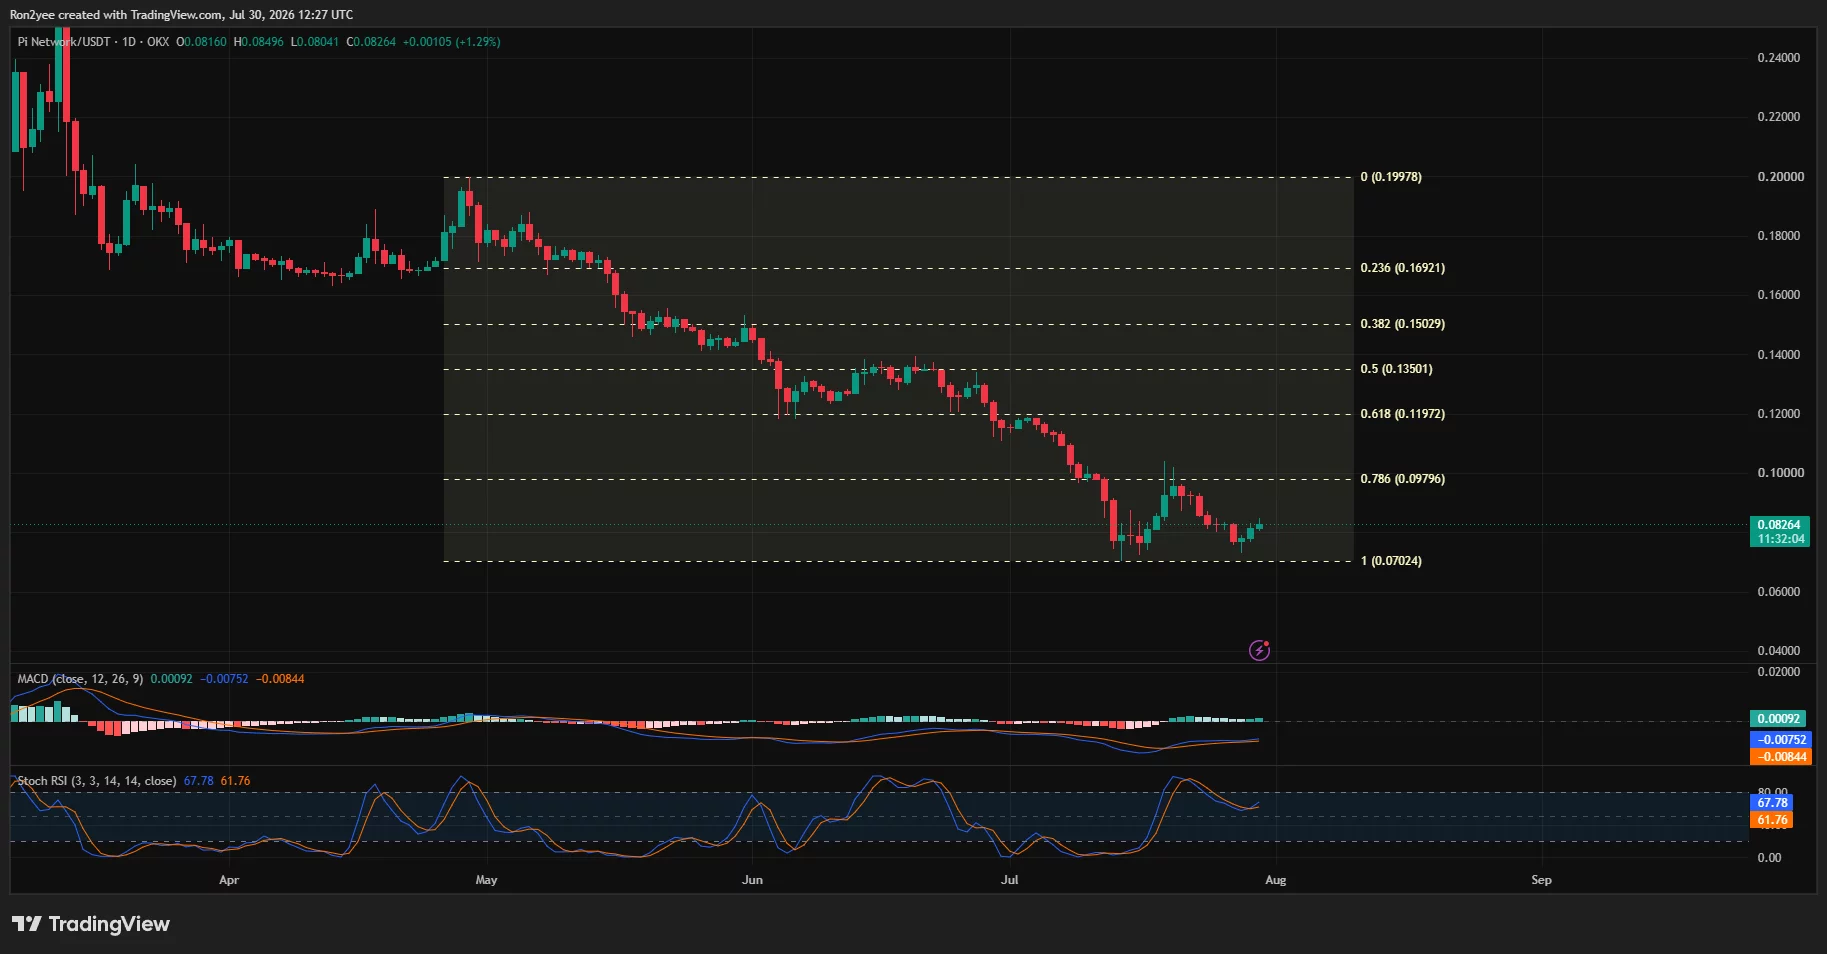Click the 0.04000 price axis label

point(1779,651)
